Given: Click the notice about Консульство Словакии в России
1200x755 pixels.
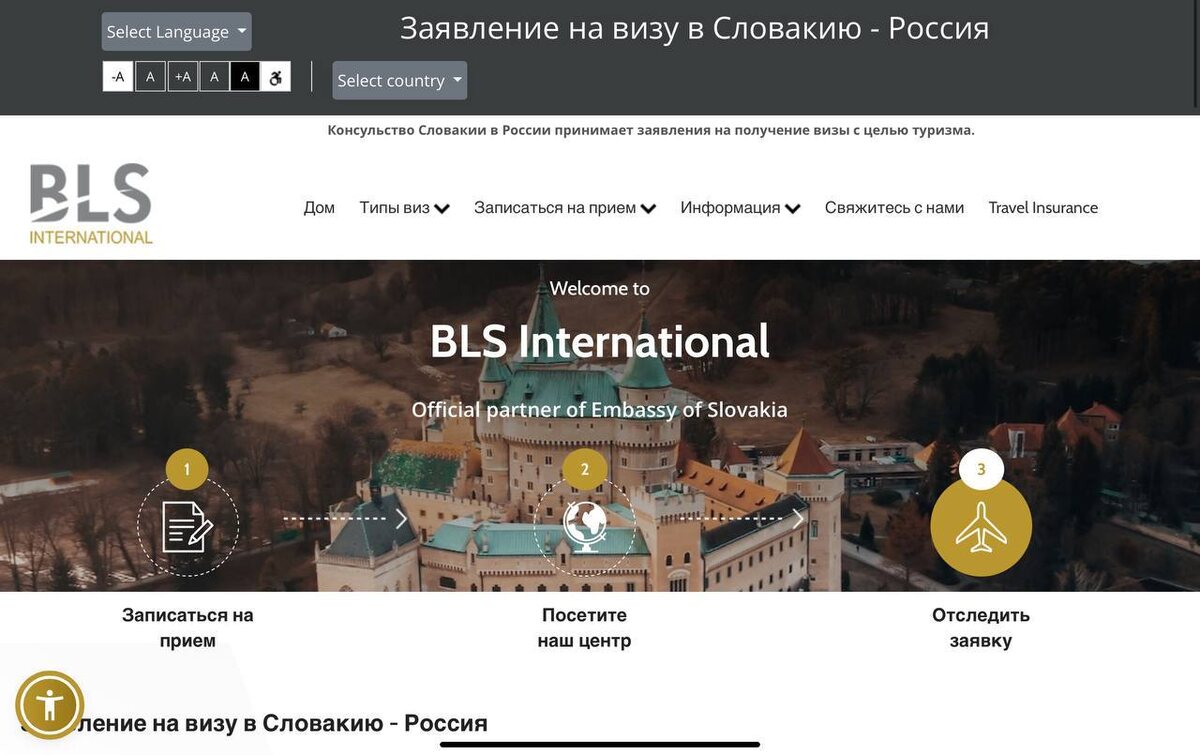Looking at the screenshot, I should click(651, 130).
